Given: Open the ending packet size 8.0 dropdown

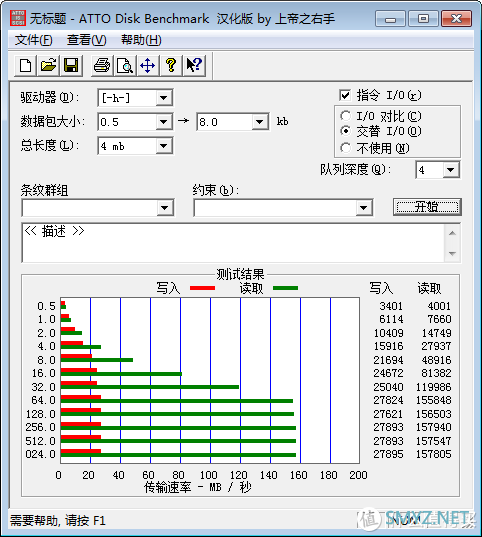Looking at the screenshot, I should click(260, 122).
